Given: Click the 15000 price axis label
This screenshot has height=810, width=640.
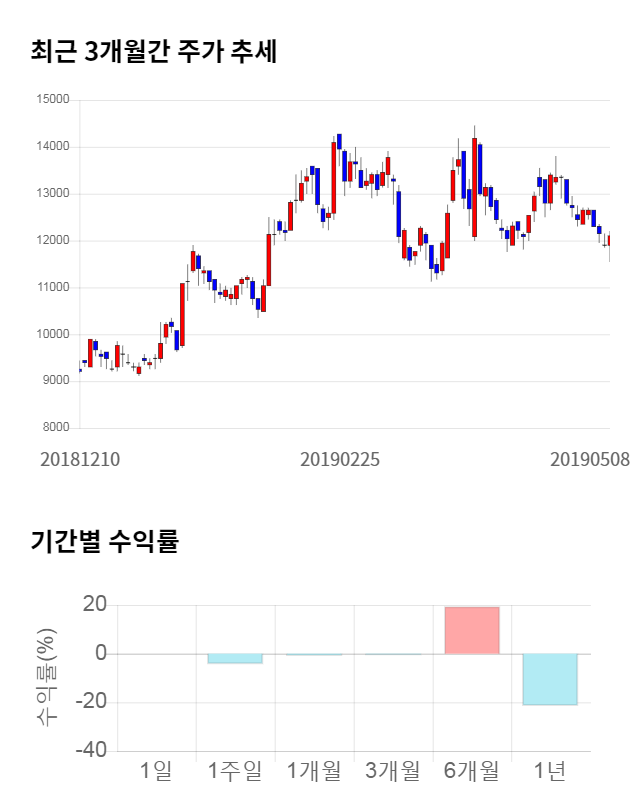Looking at the screenshot, I should pyautogui.click(x=52, y=100).
